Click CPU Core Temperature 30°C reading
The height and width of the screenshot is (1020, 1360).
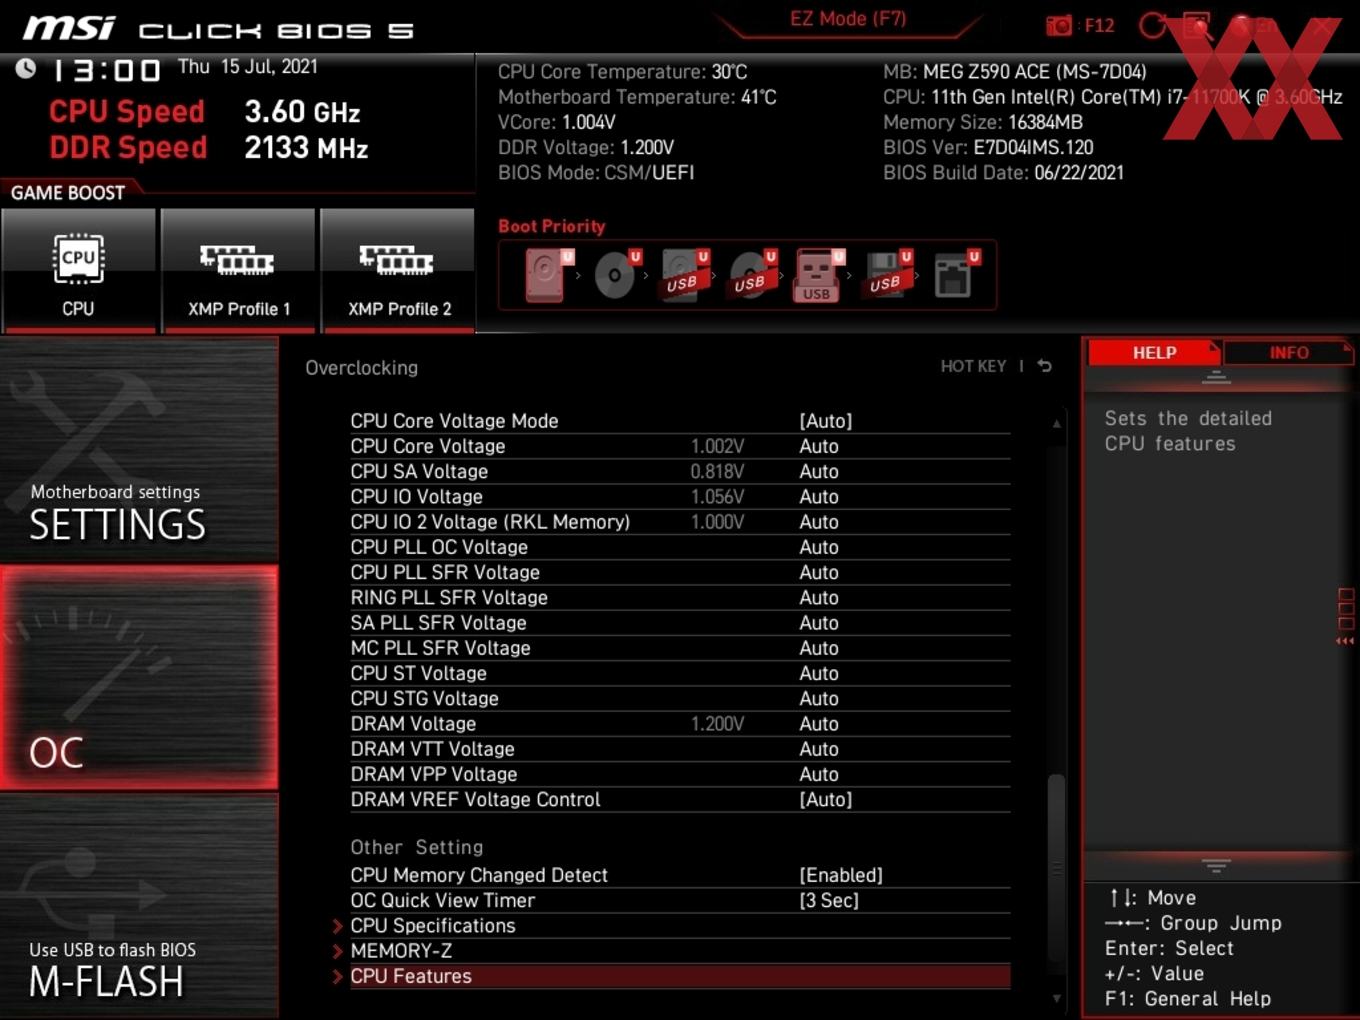623,72
